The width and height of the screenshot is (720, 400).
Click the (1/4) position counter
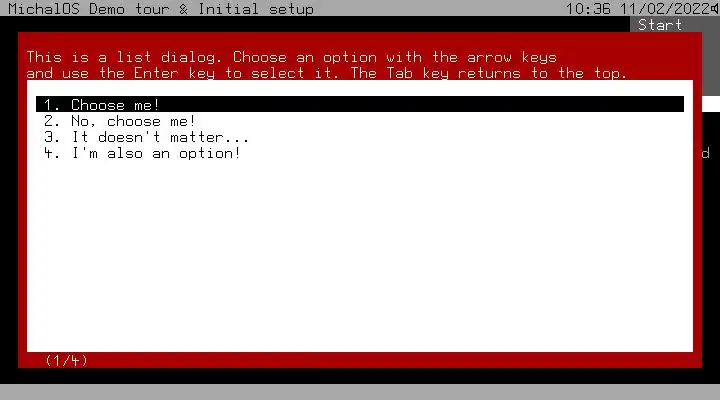66,361
